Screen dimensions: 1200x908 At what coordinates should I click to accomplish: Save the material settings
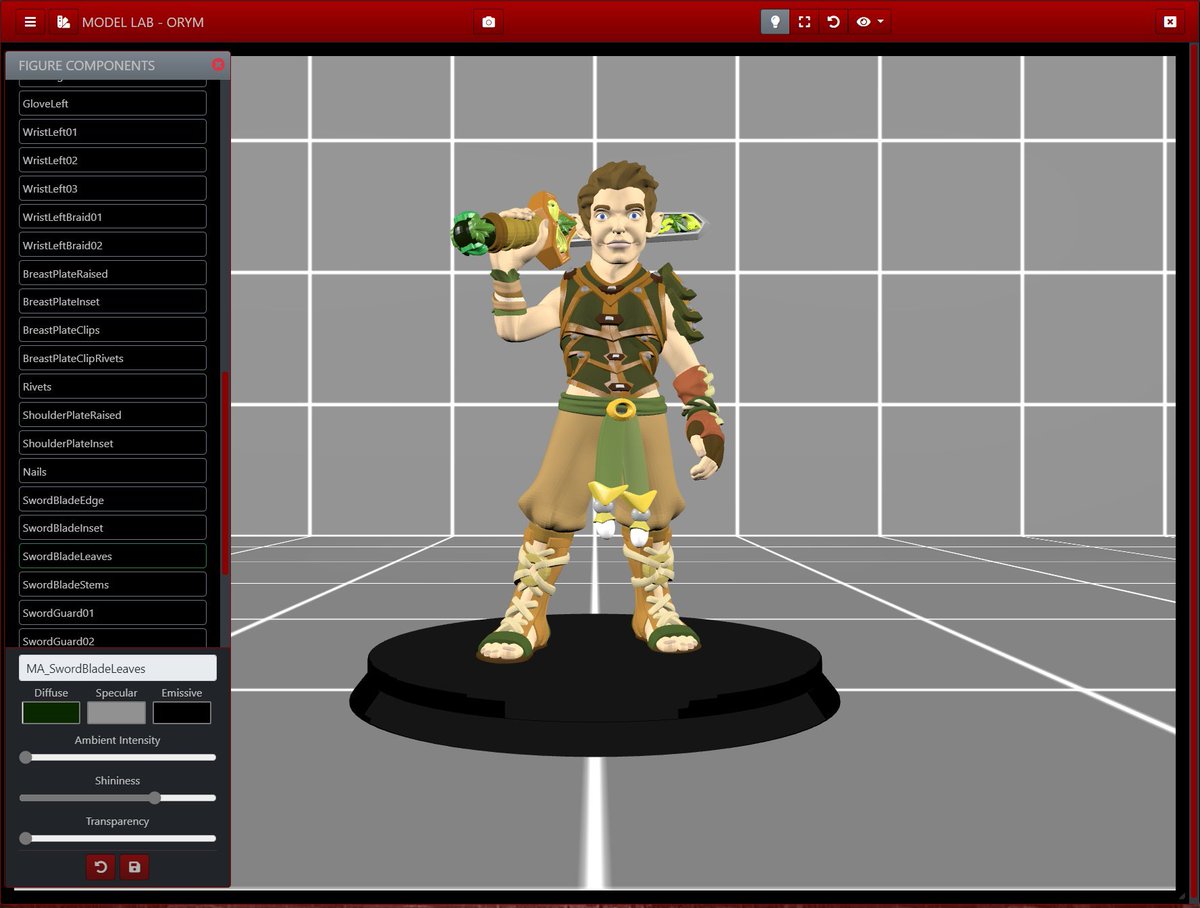coord(135,866)
